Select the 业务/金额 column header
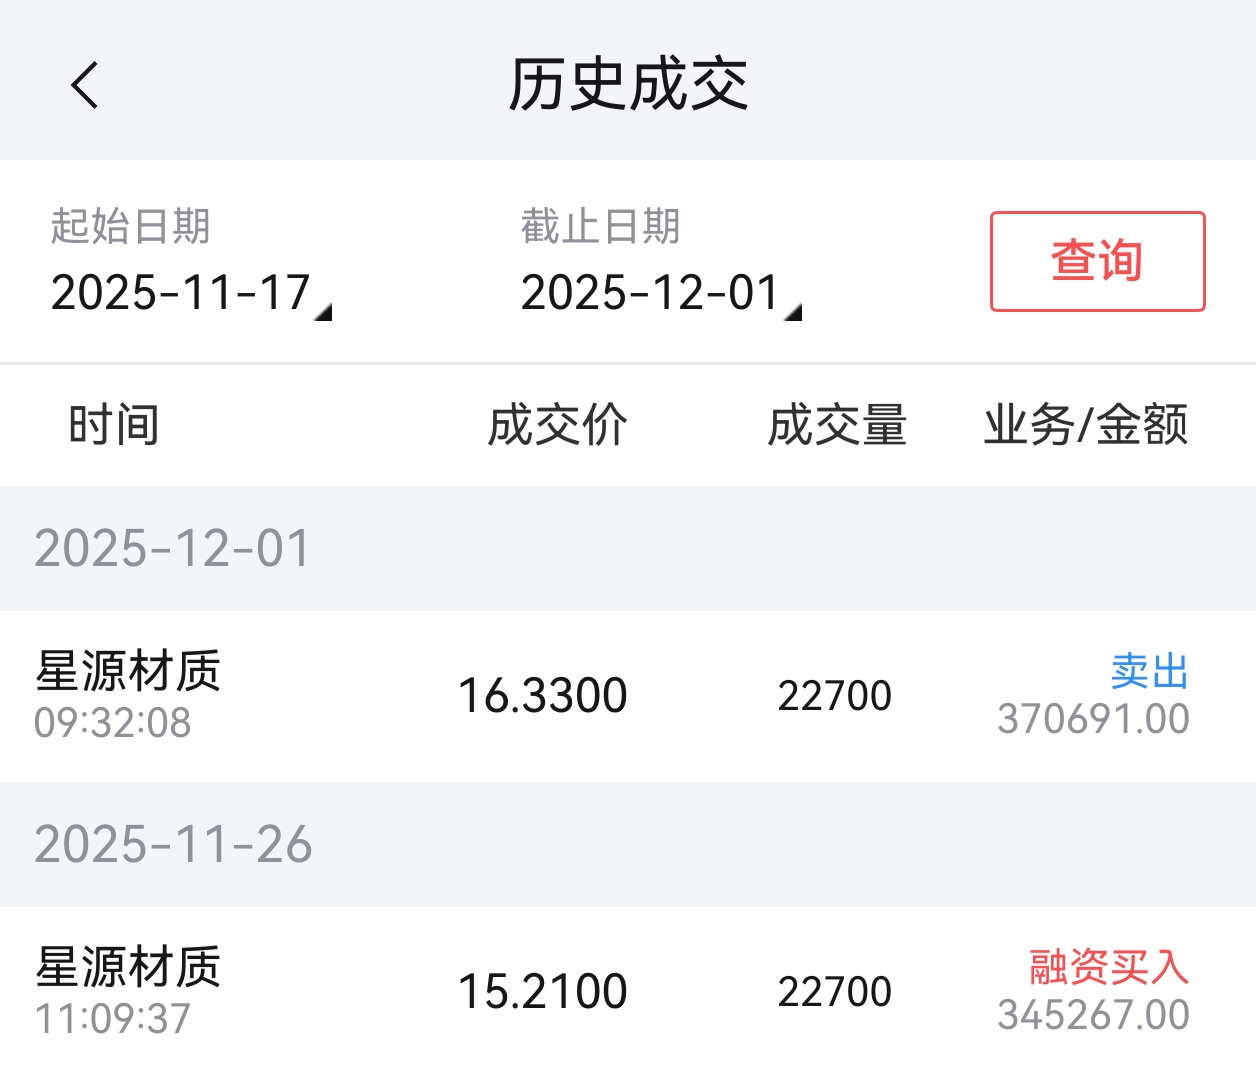The height and width of the screenshot is (1087, 1256). pos(1086,425)
